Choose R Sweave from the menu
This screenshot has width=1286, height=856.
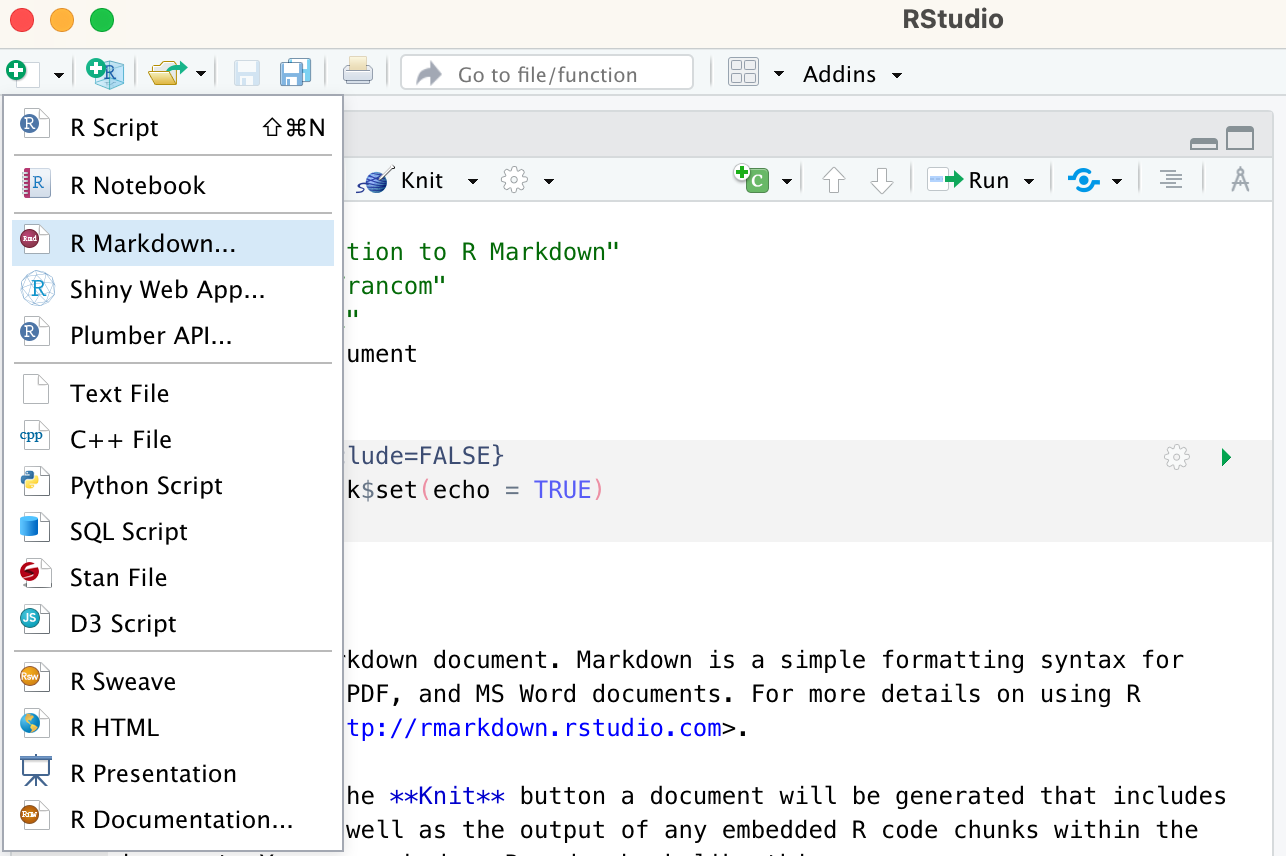pyautogui.click(x=173, y=681)
